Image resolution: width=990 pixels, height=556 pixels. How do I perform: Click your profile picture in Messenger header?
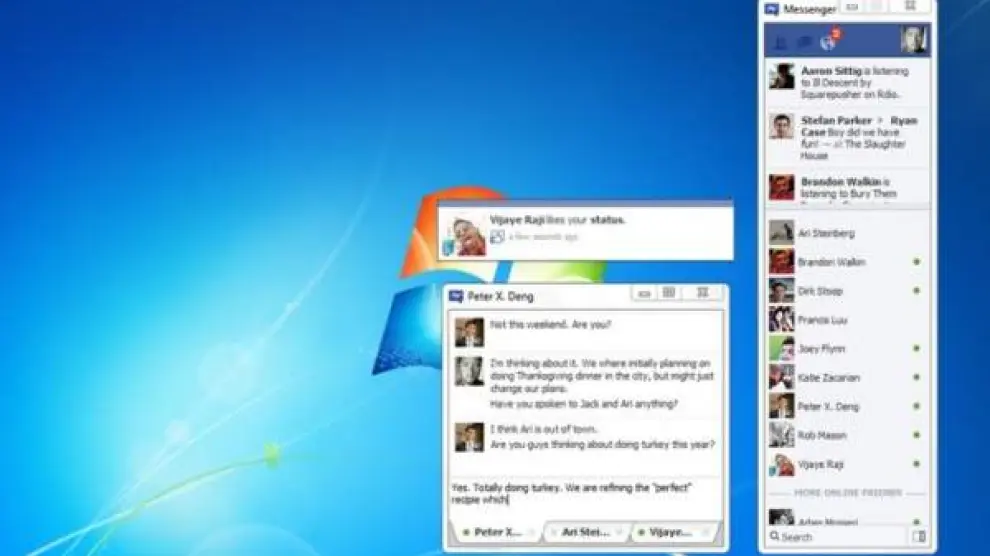point(913,39)
